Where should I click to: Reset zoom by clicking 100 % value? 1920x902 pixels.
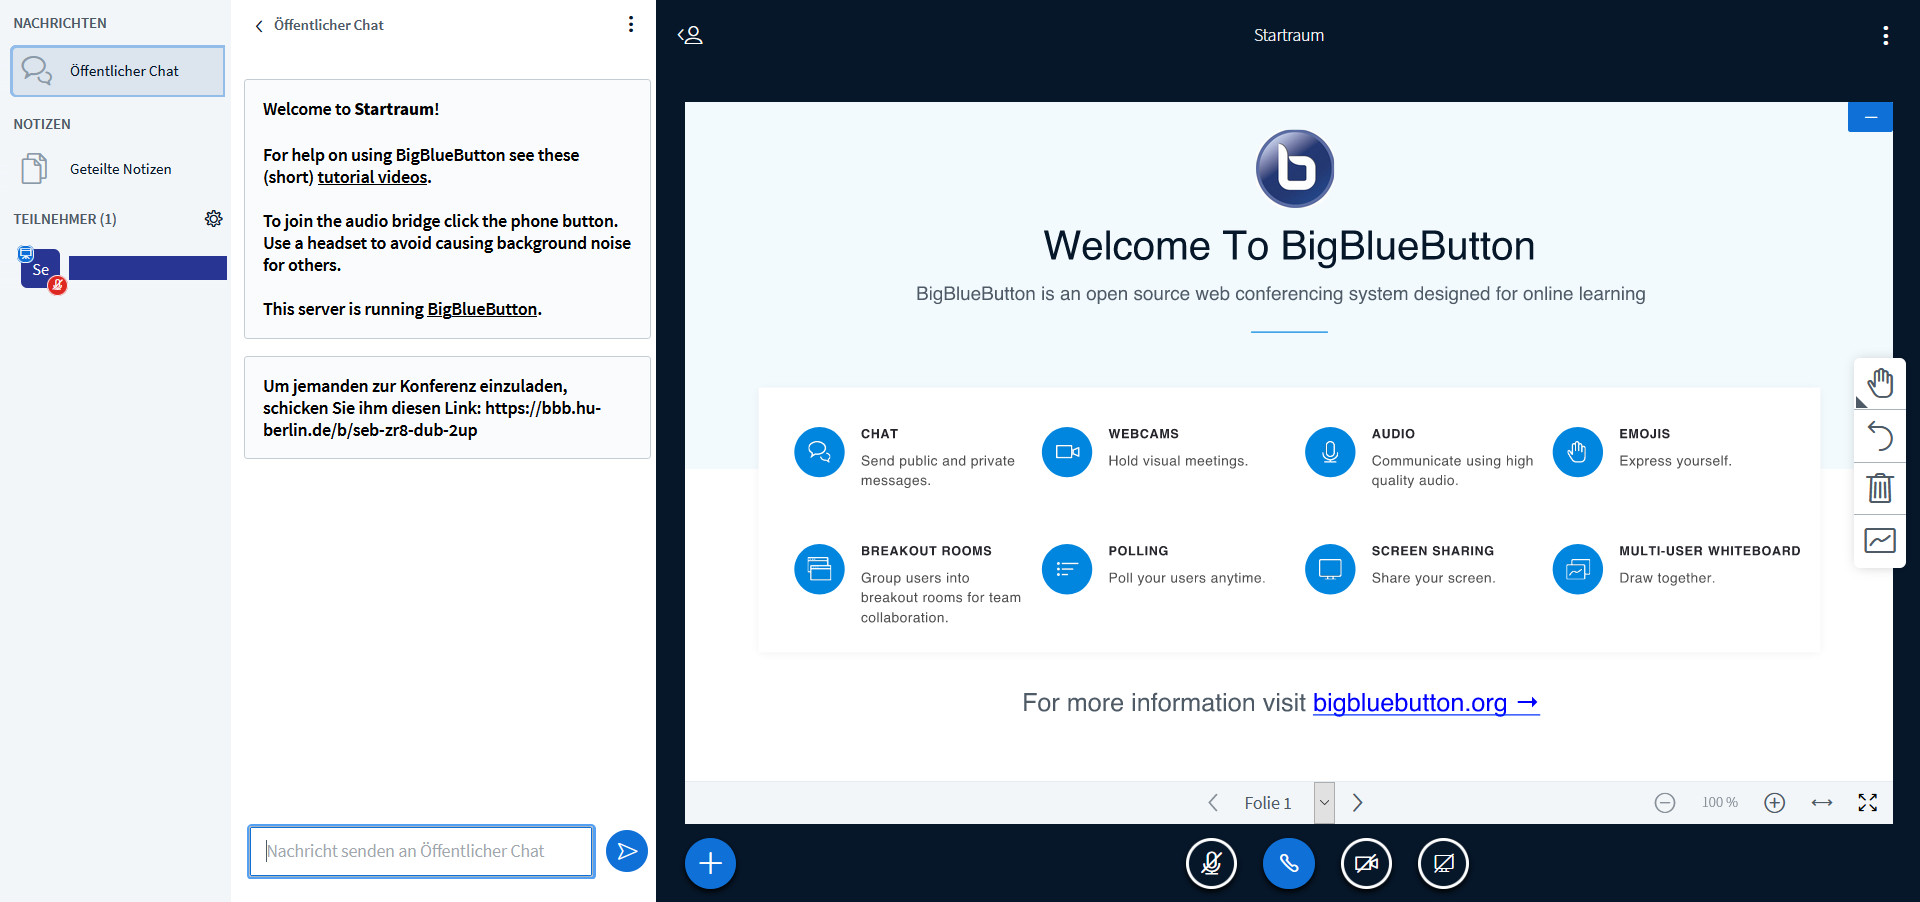[1720, 803]
